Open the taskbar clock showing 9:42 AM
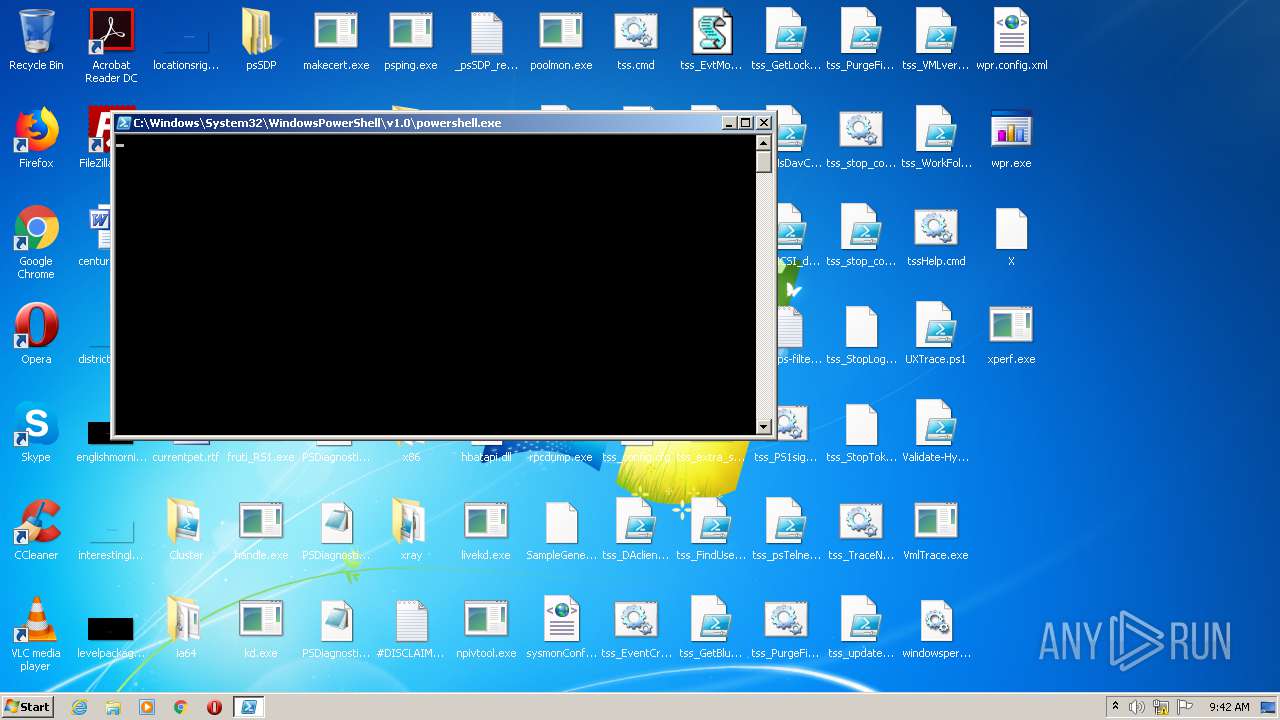1280x720 pixels. coord(1229,707)
